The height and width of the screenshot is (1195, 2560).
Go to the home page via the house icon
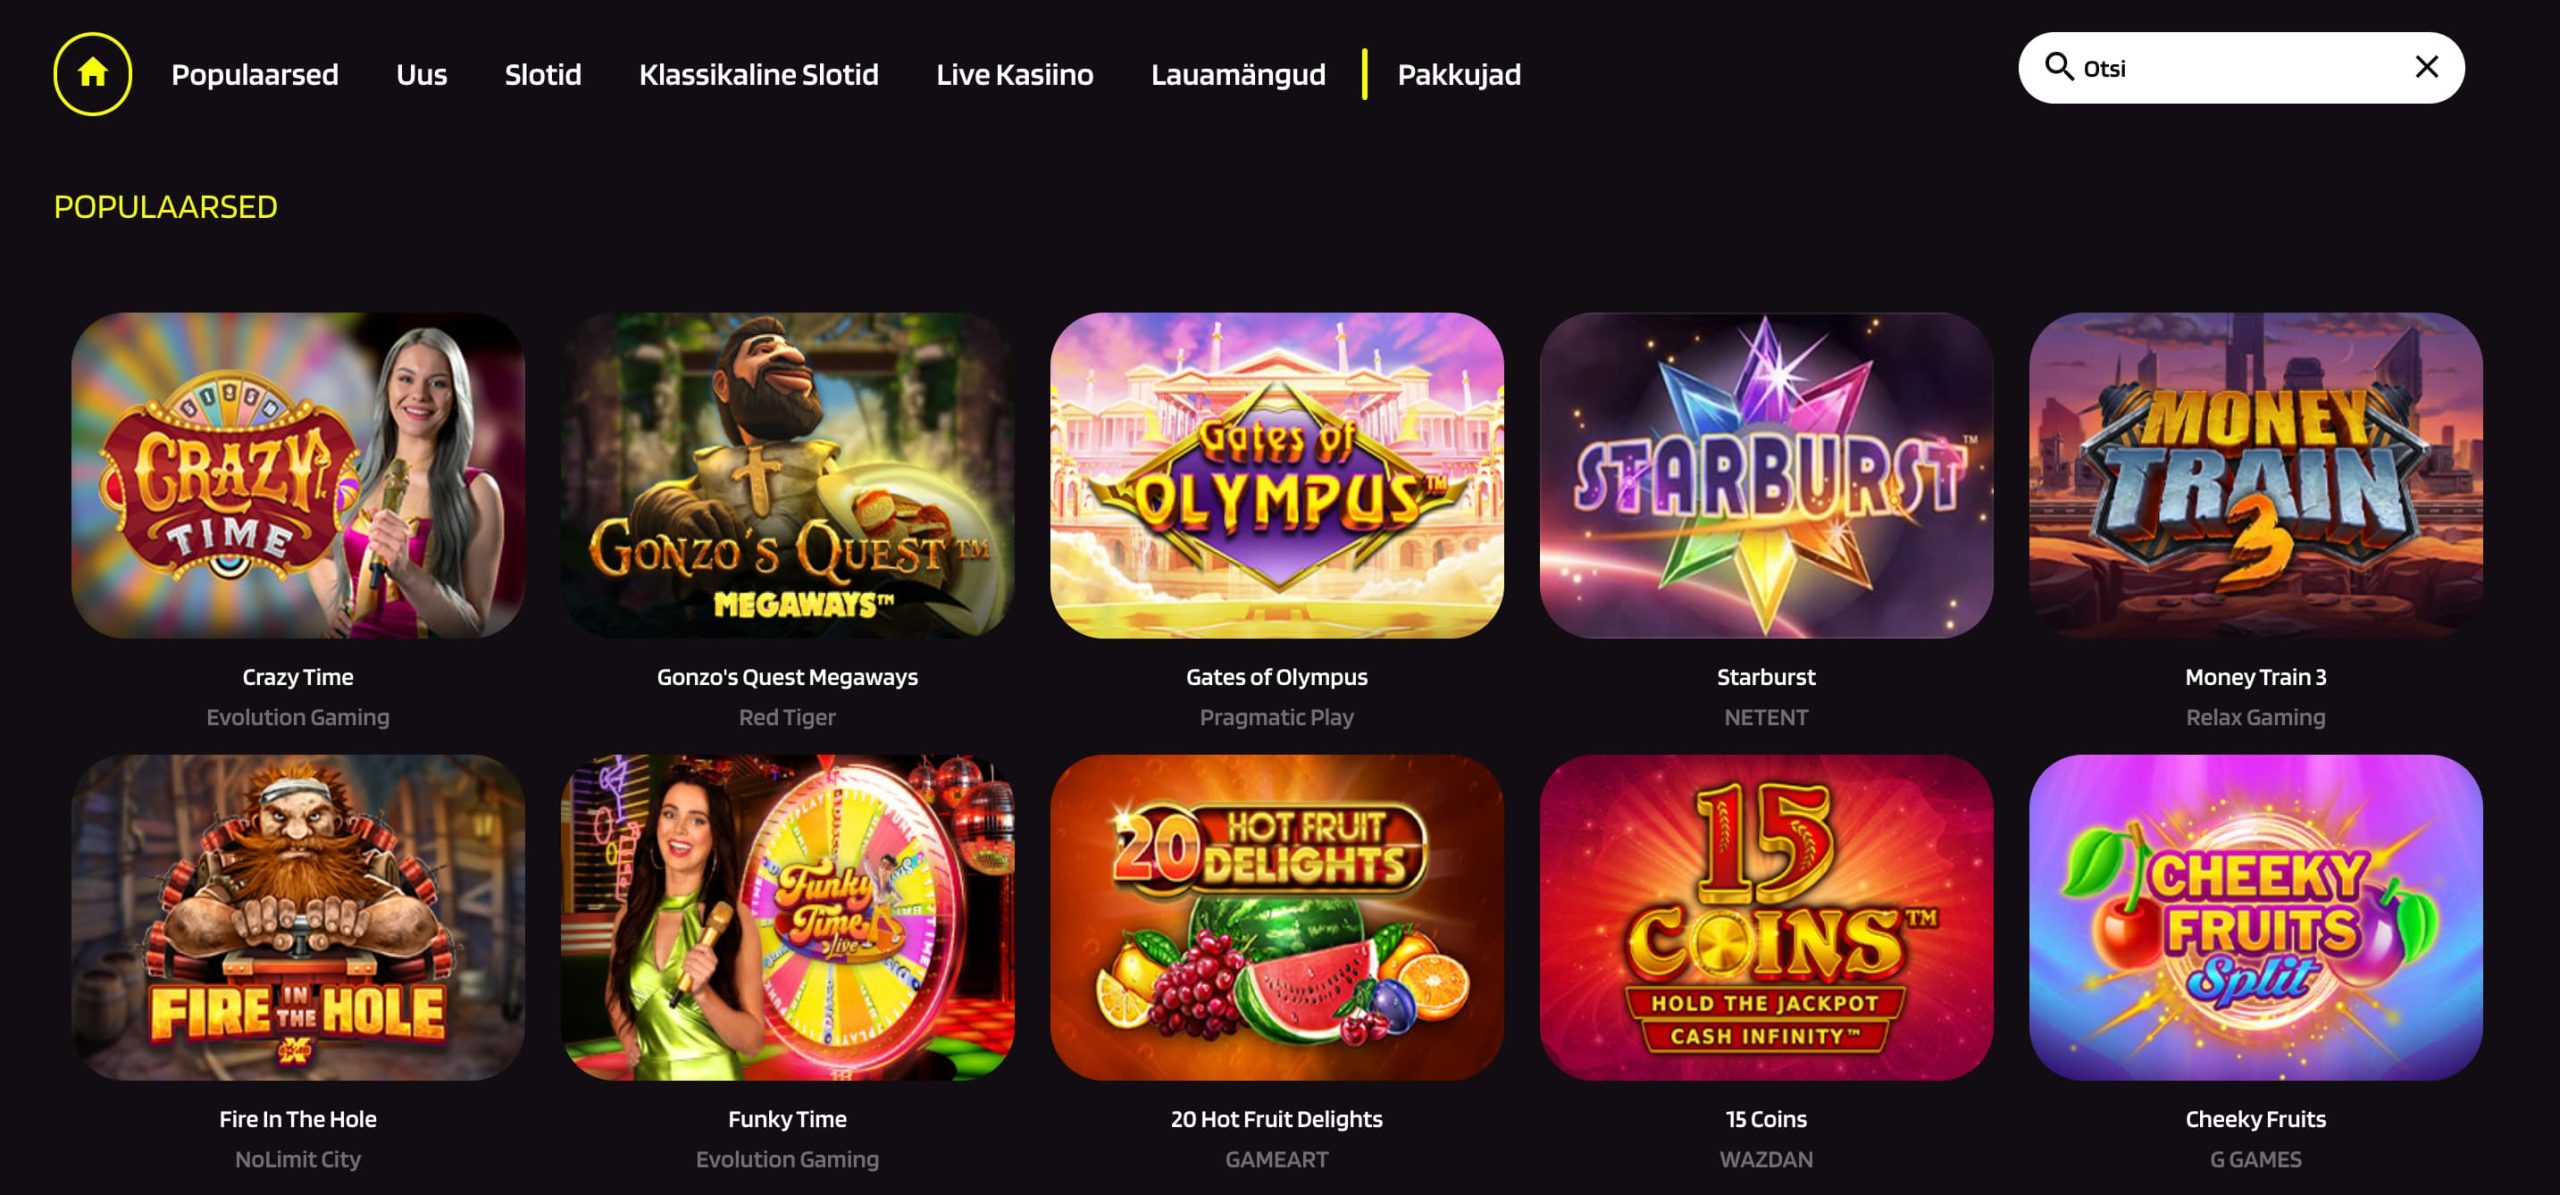[92, 73]
